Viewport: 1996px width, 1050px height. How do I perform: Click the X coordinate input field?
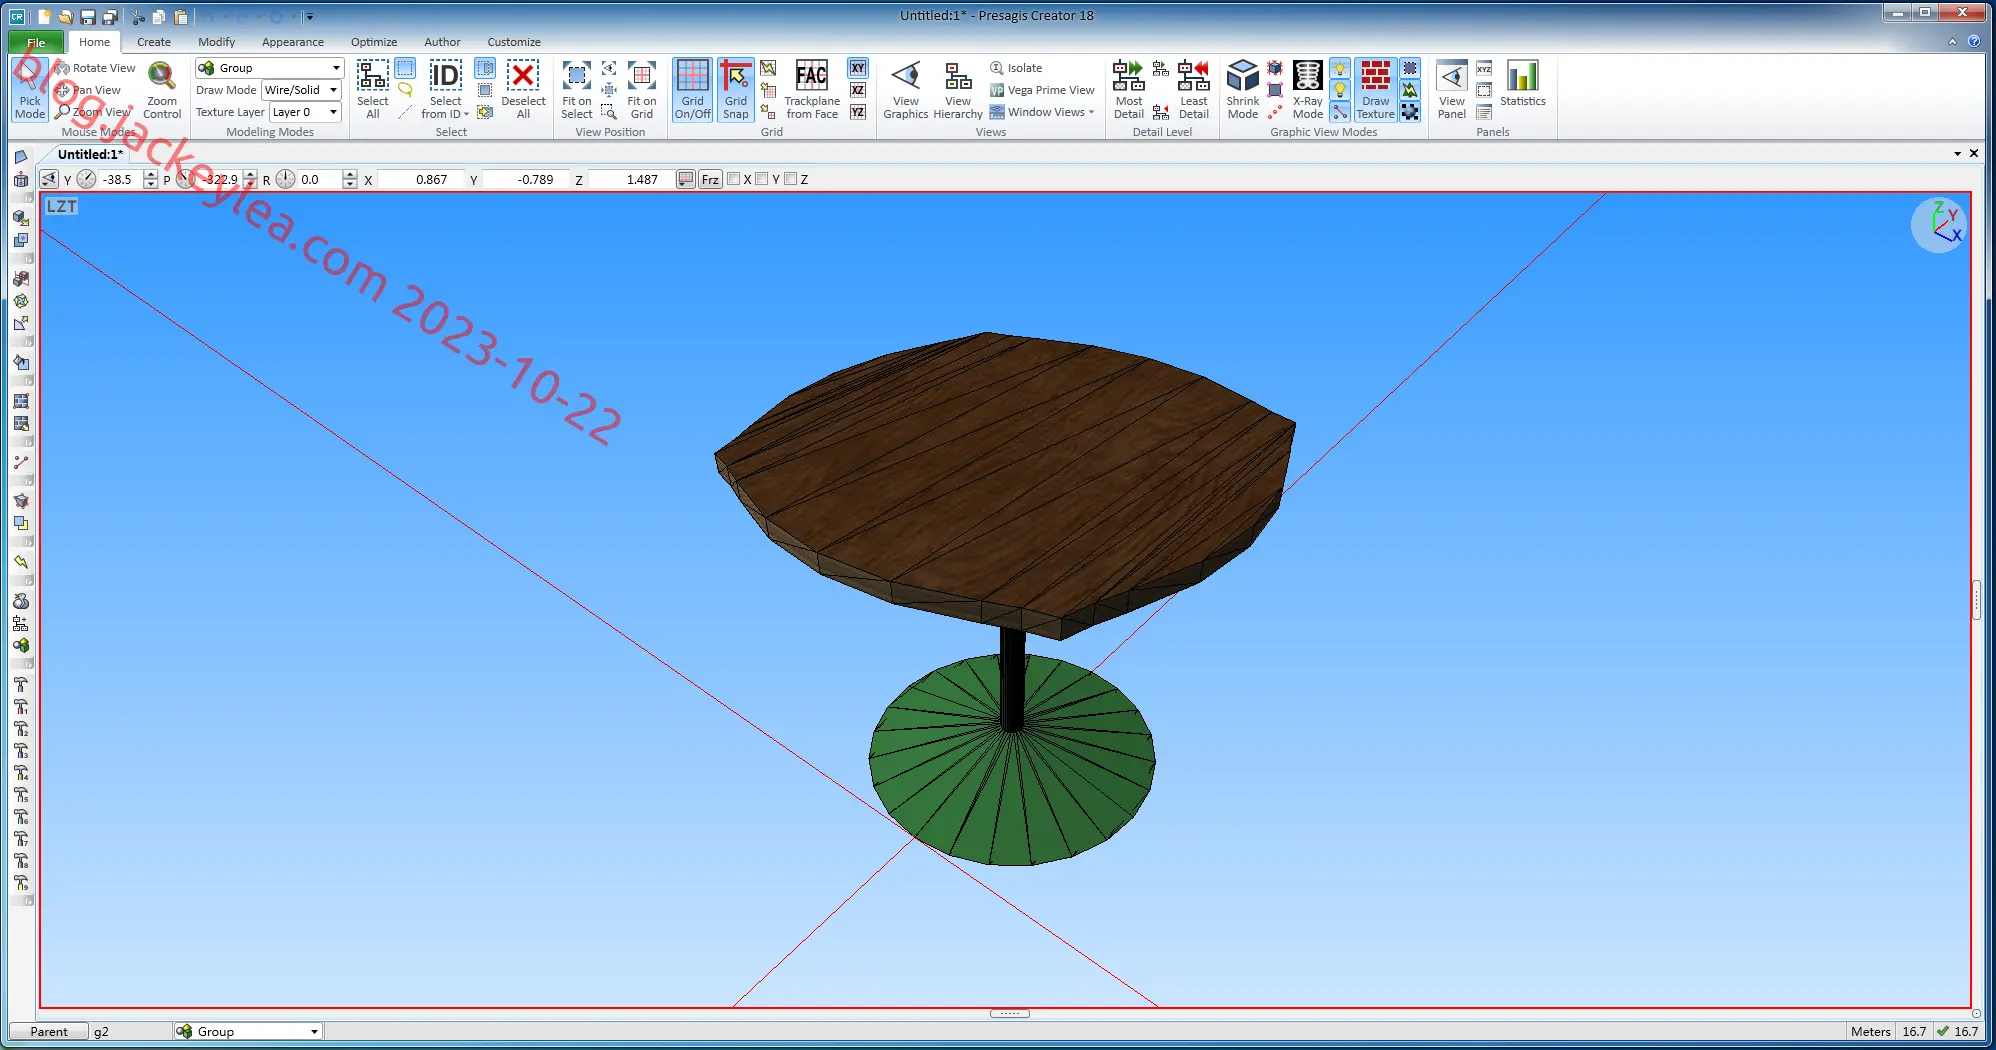pyautogui.click(x=420, y=179)
